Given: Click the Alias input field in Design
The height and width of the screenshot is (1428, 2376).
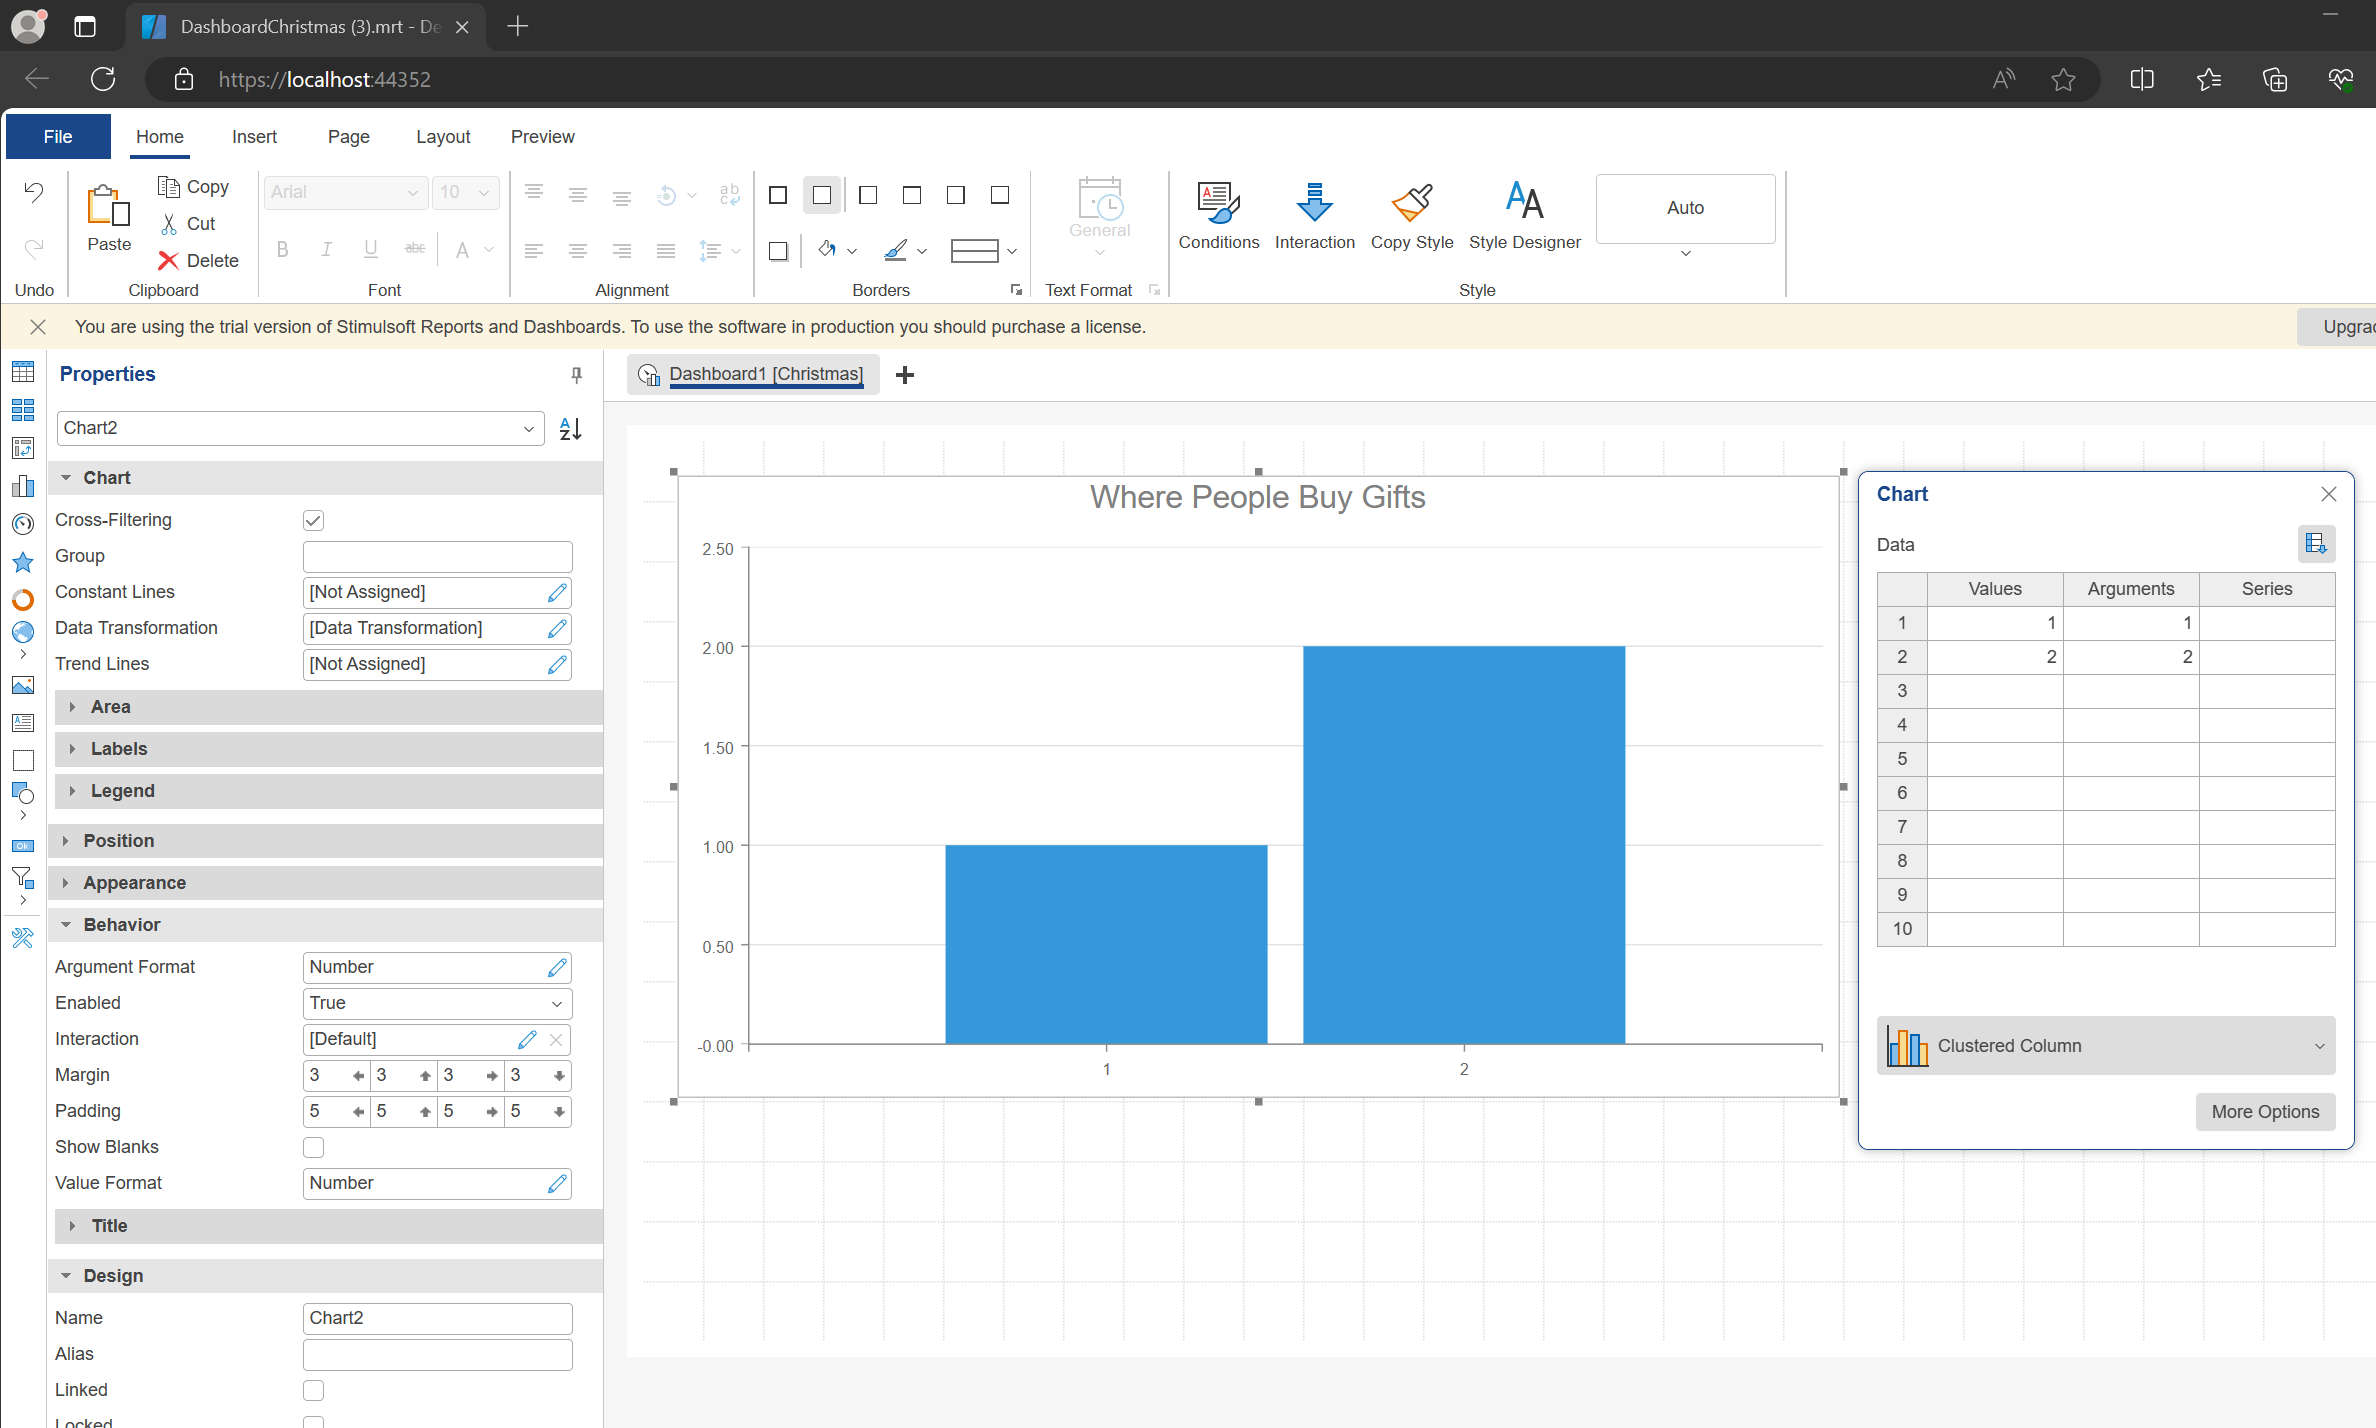Looking at the screenshot, I should pyautogui.click(x=436, y=1353).
